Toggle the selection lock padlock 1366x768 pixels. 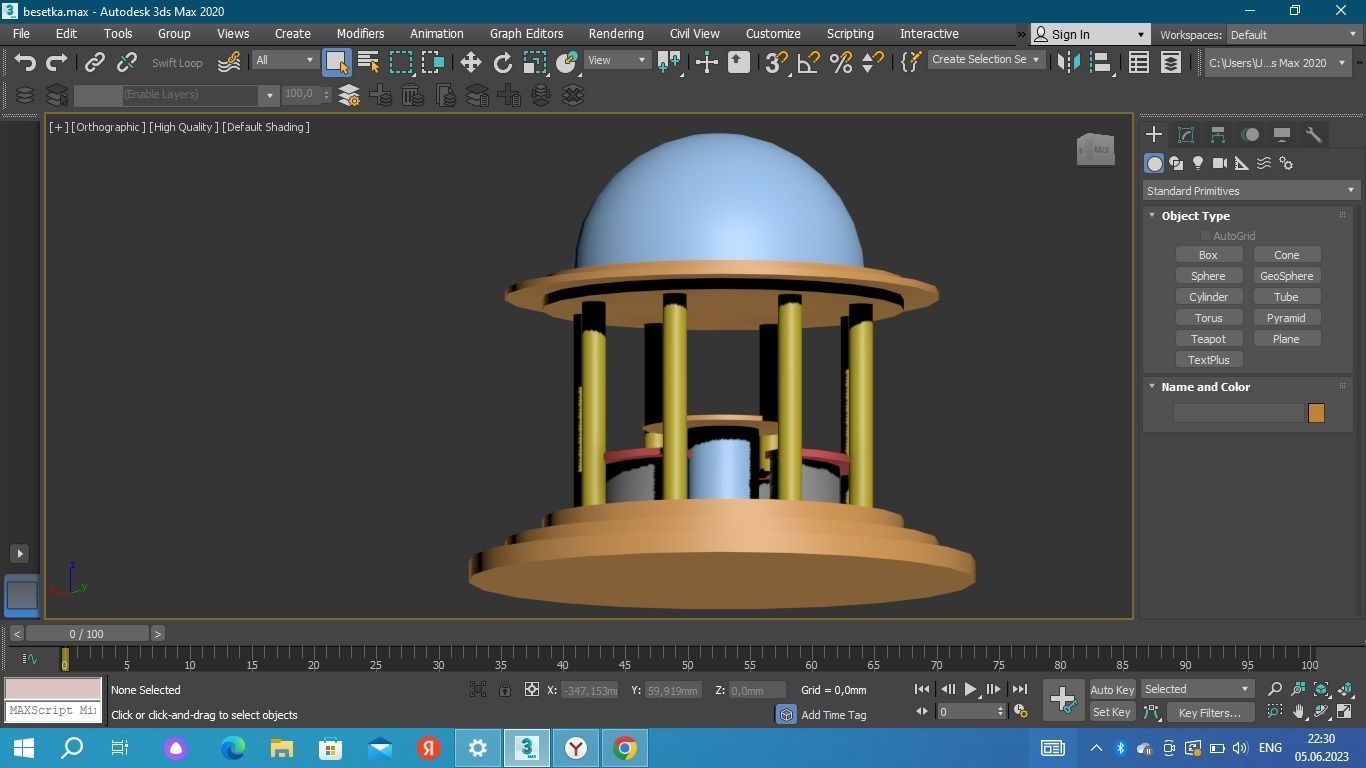(x=505, y=689)
